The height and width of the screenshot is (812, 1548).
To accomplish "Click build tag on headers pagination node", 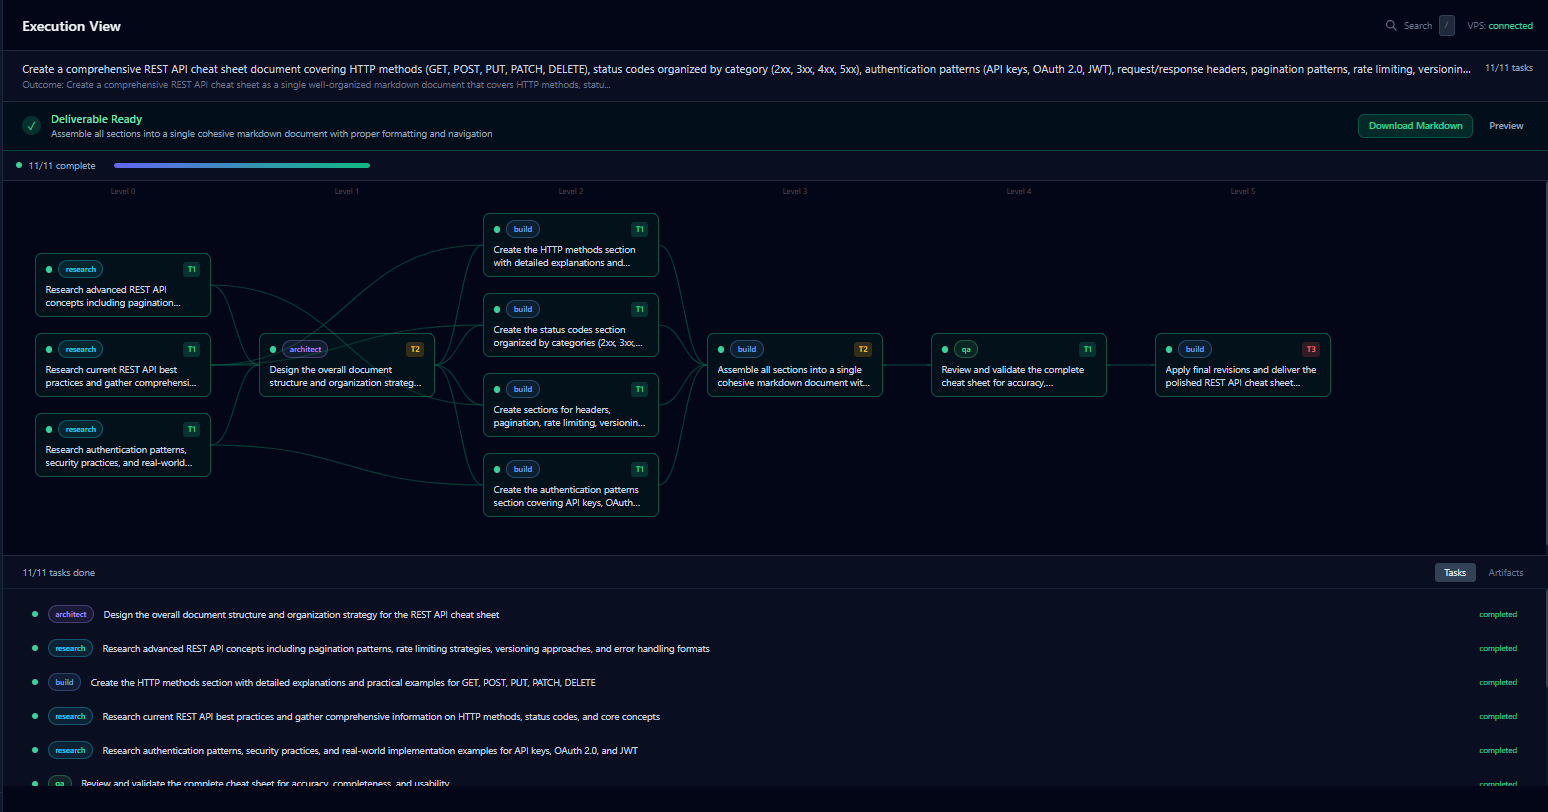I will coord(523,389).
